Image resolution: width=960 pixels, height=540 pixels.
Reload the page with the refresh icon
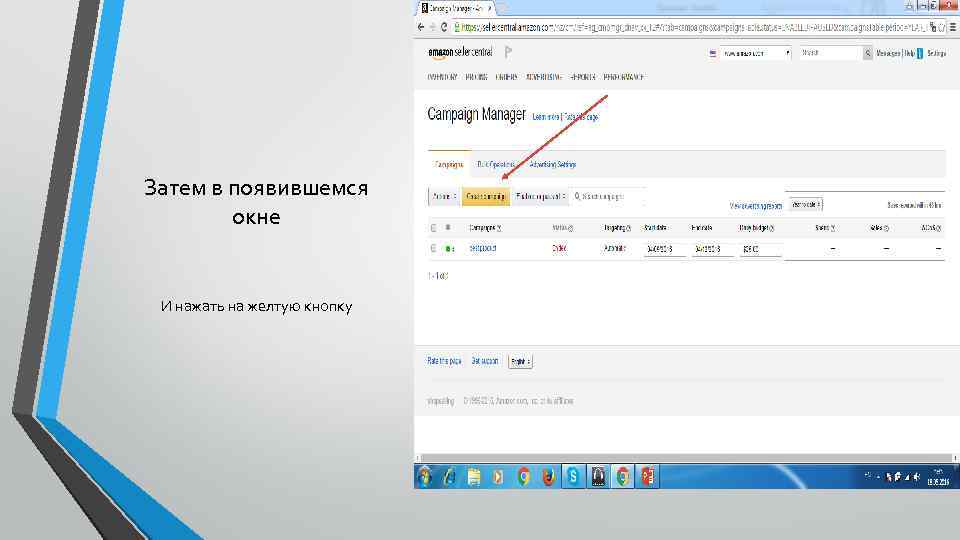pos(444,27)
